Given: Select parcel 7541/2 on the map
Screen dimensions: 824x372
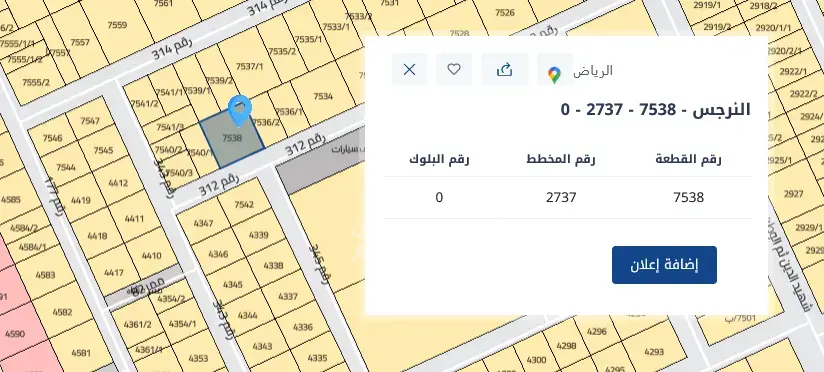Looking at the screenshot, I should 144,104.
